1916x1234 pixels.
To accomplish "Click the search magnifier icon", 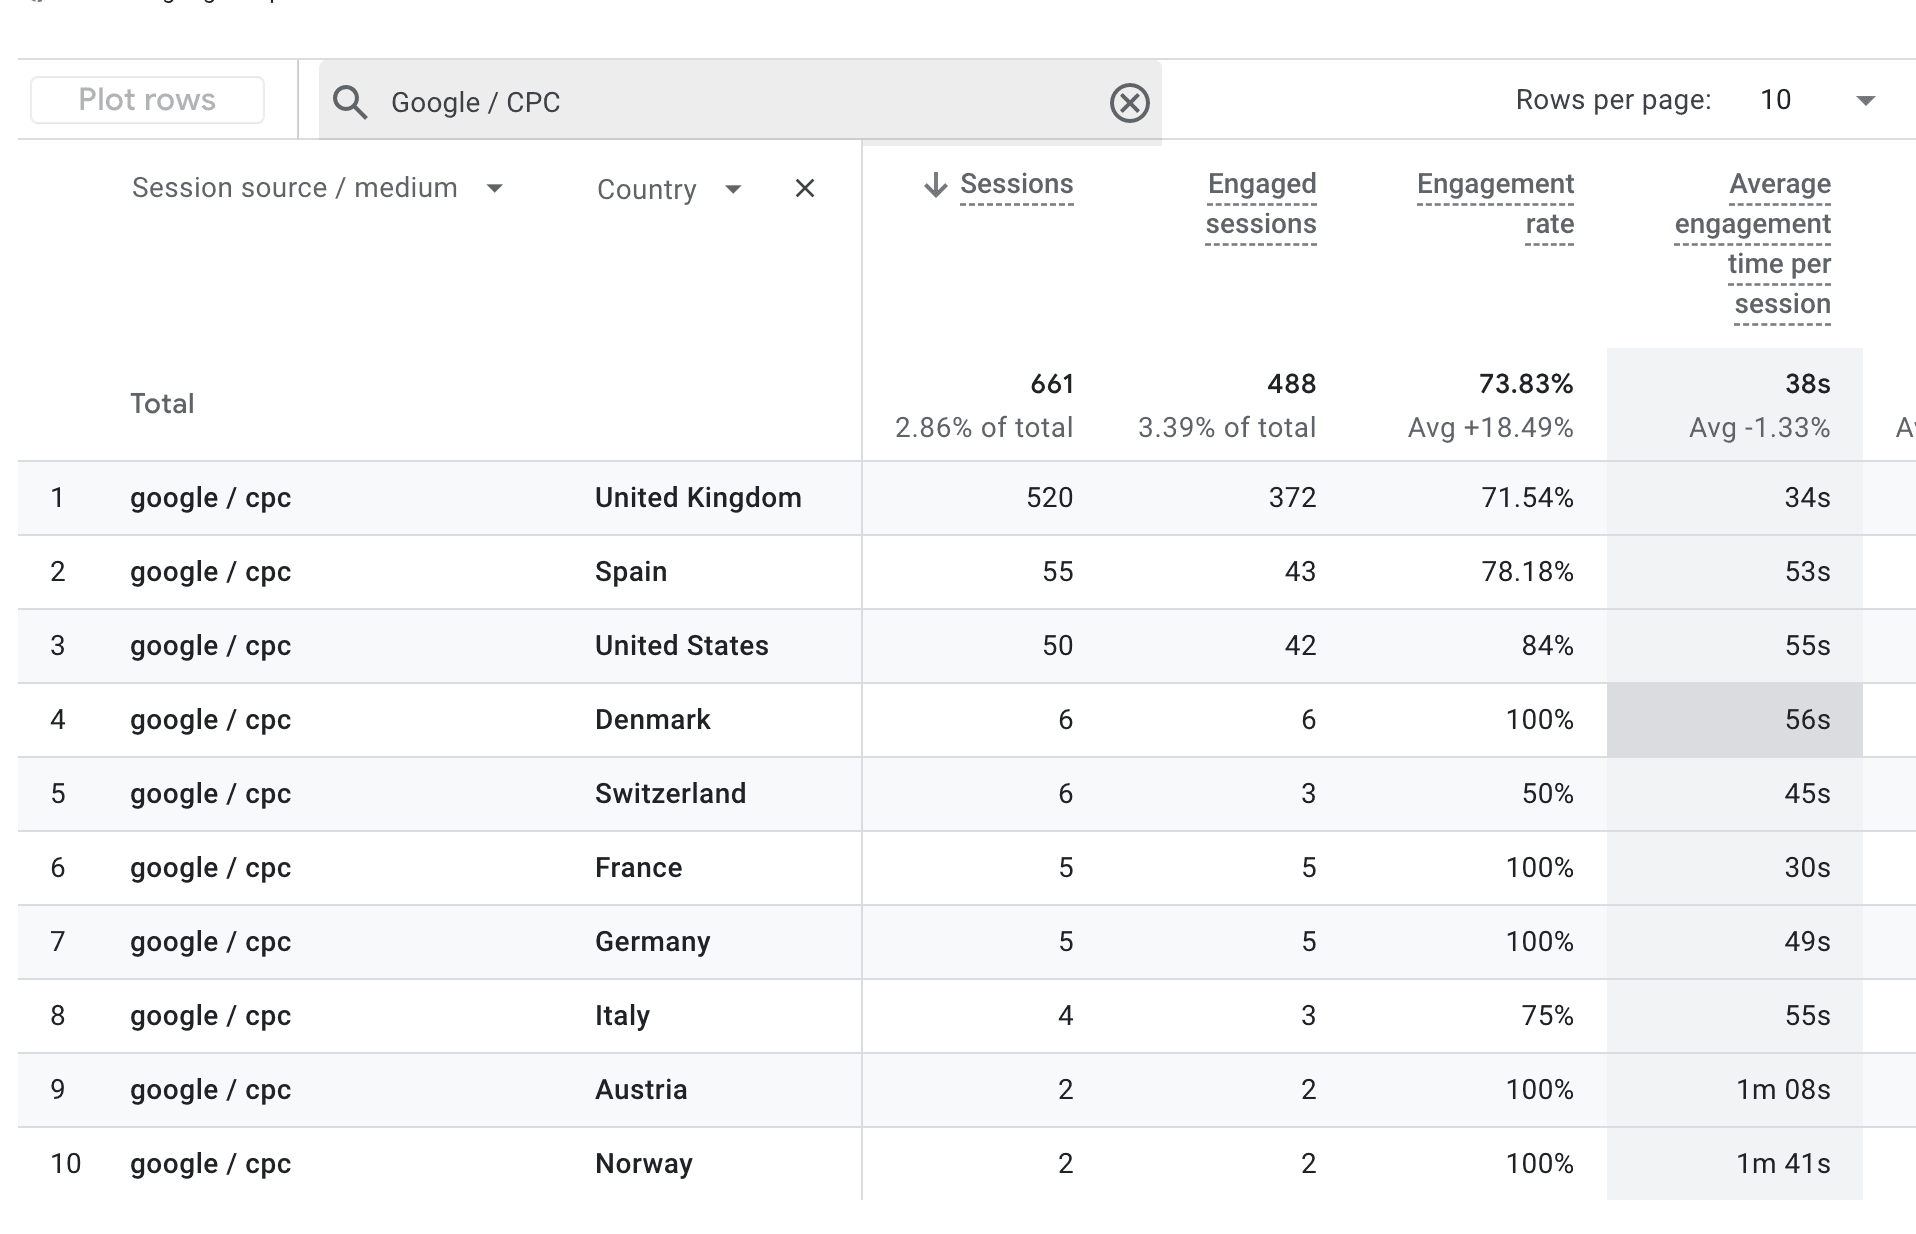I will point(350,101).
